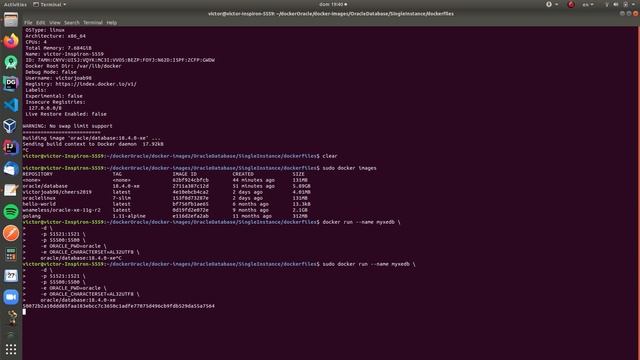Click the volume speaker icon

coord(616,4)
